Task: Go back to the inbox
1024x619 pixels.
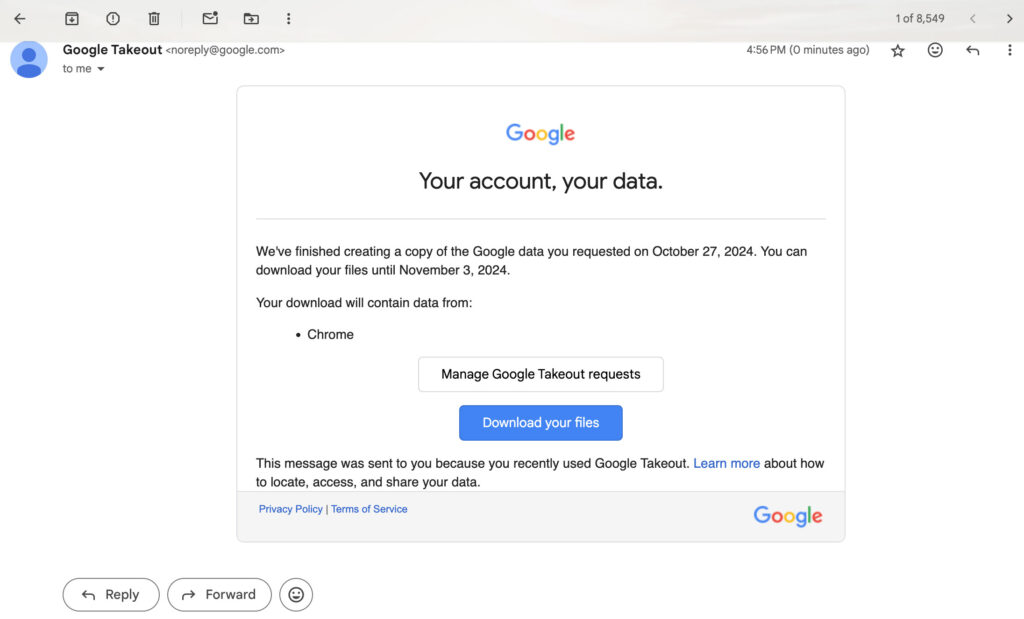Action: 20,18
